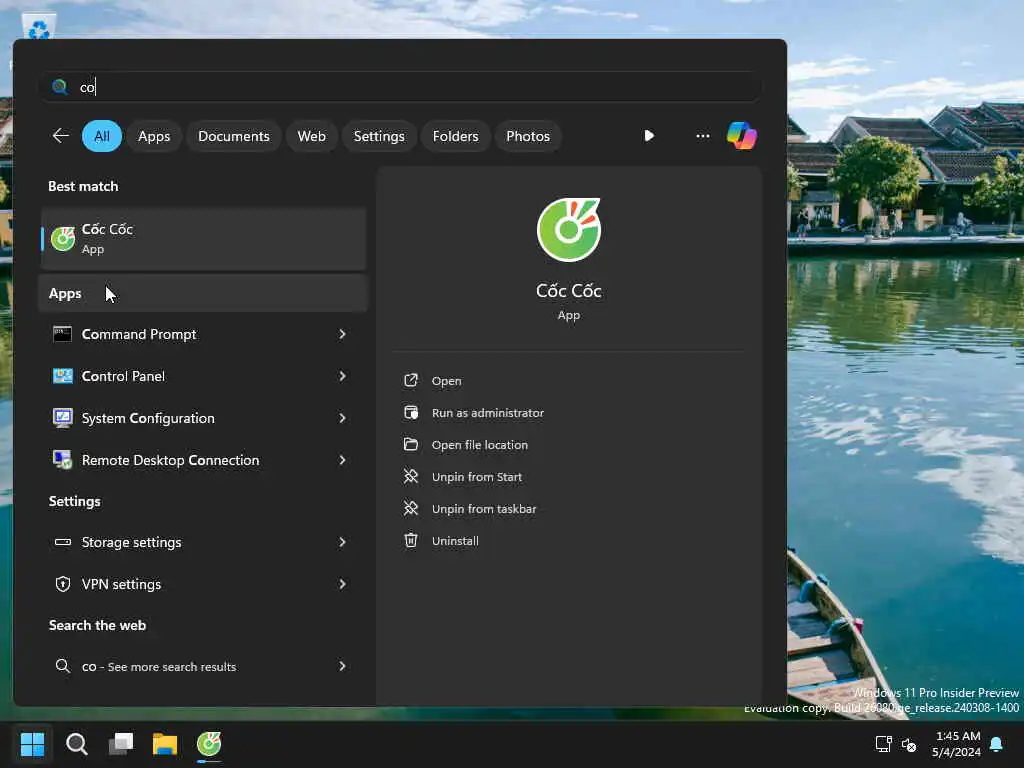Click the back arrow beside All filter
The width and height of the screenshot is (1024, 768).
[61, 136]
